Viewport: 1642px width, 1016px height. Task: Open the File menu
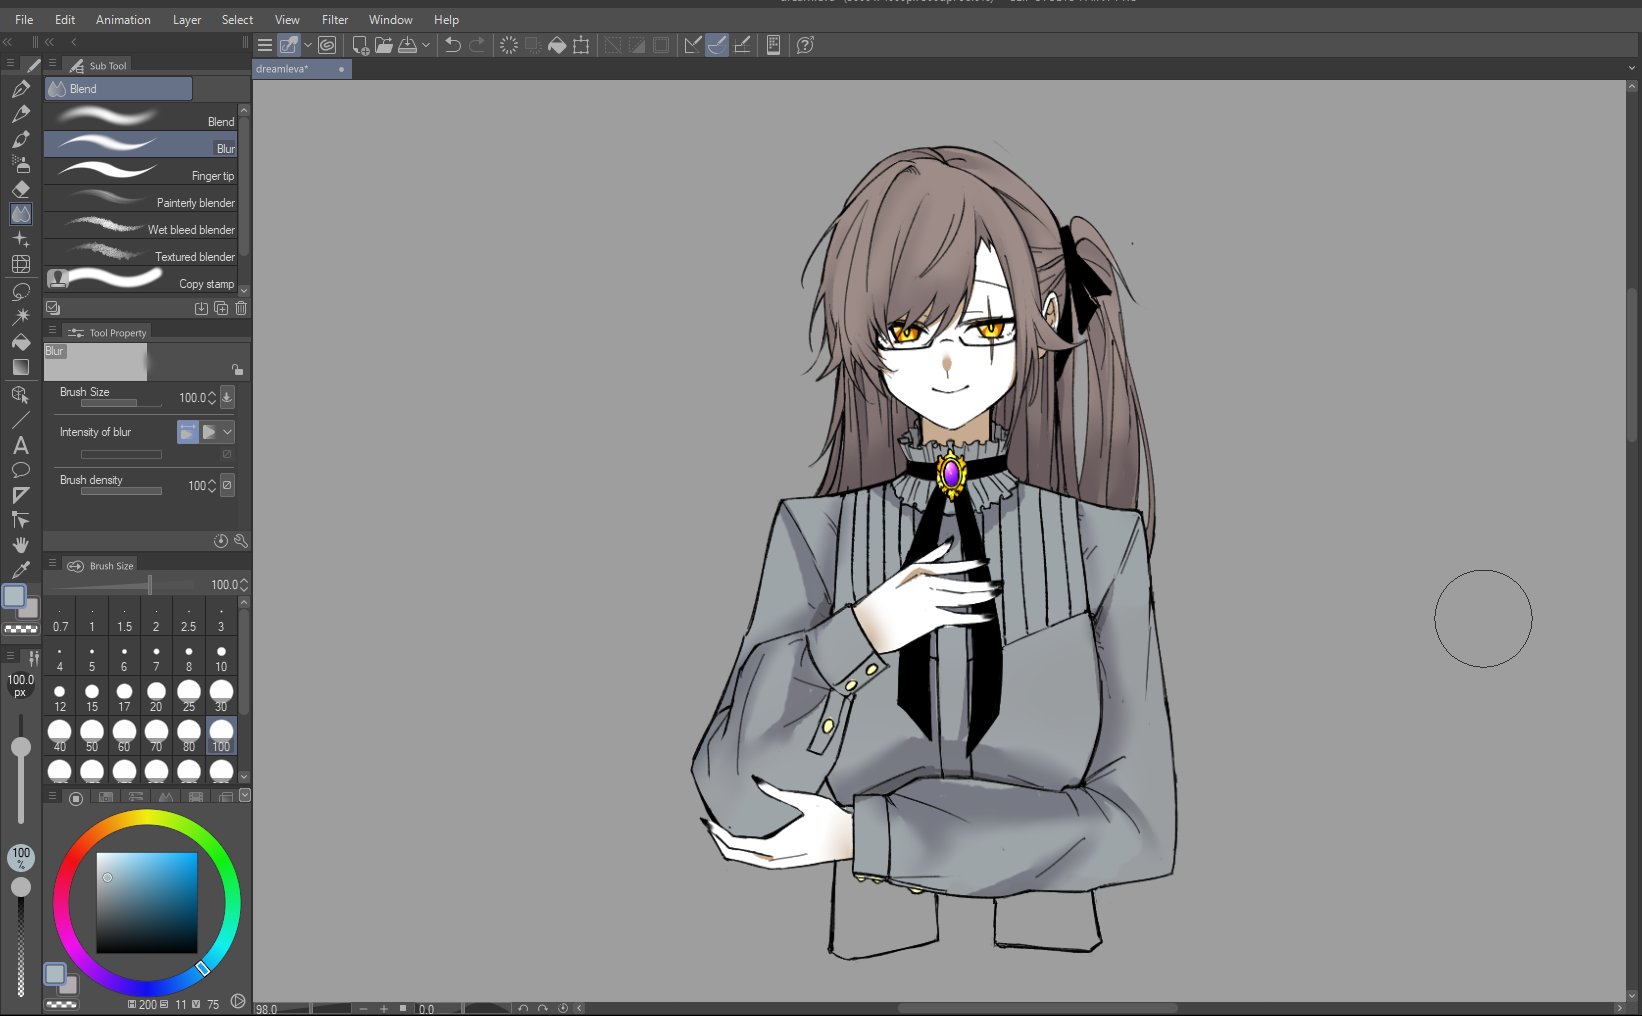24,19
